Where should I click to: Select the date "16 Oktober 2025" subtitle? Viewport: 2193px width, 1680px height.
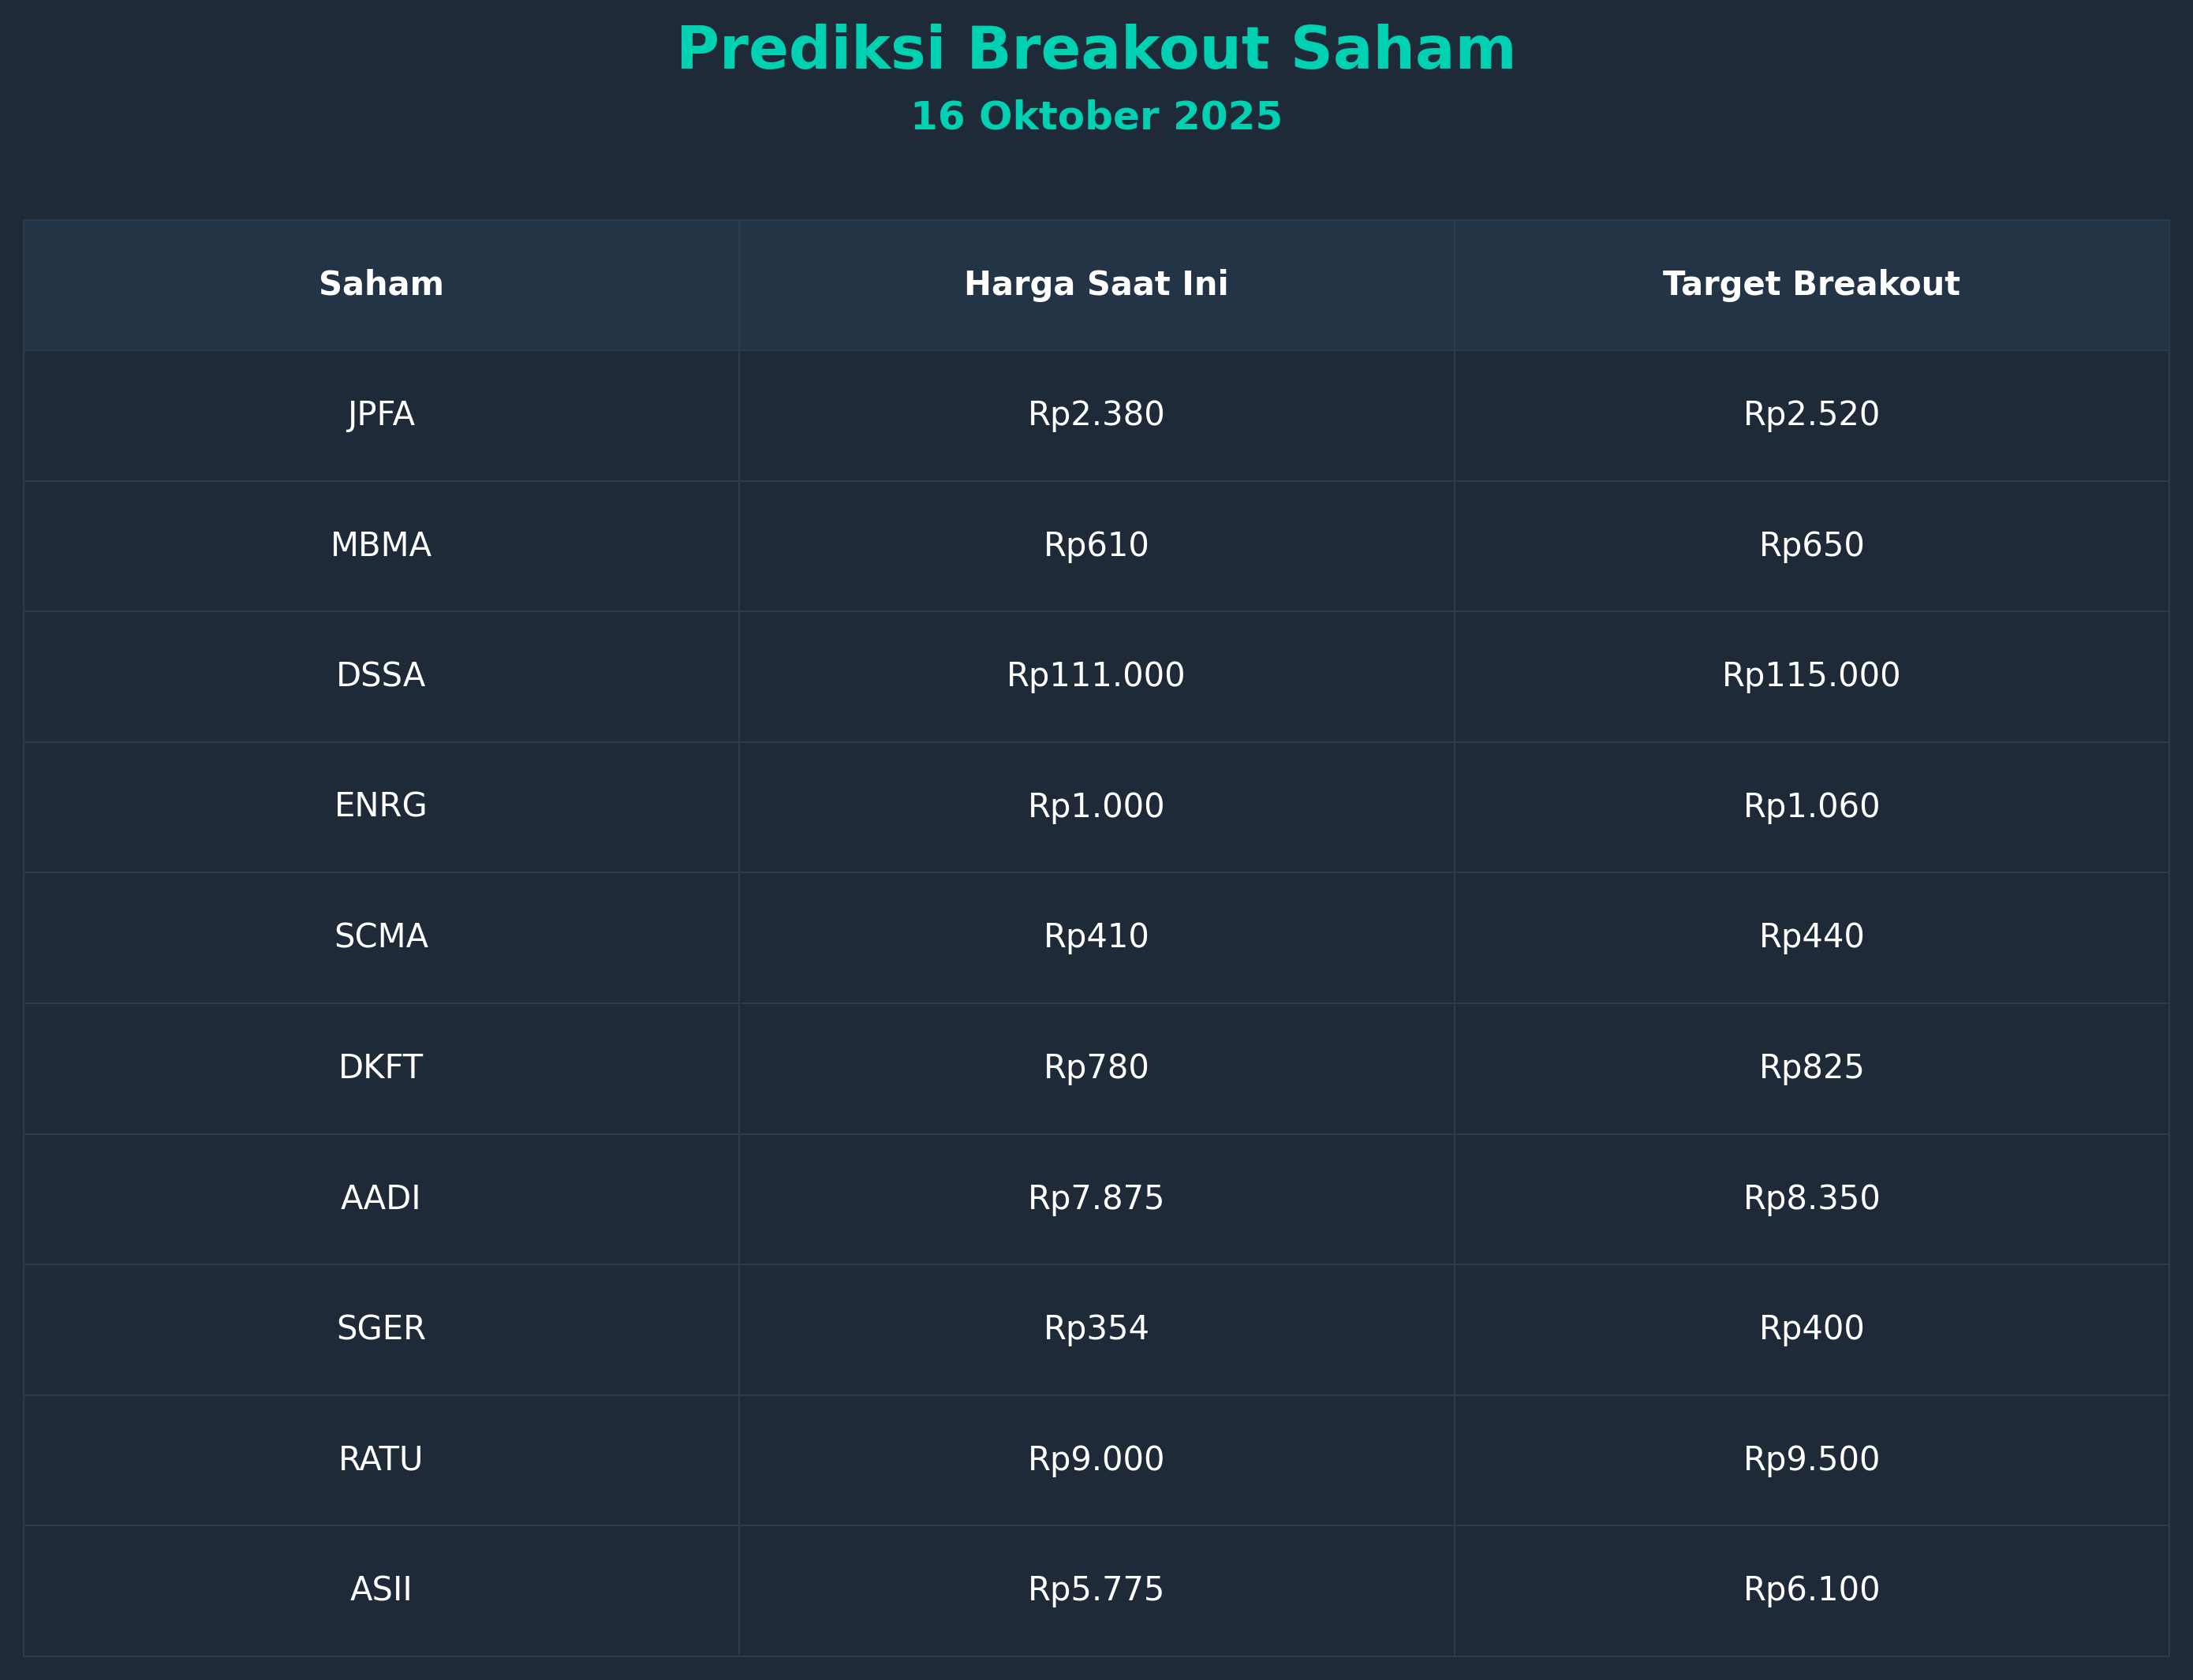(x=1096, y=117)
